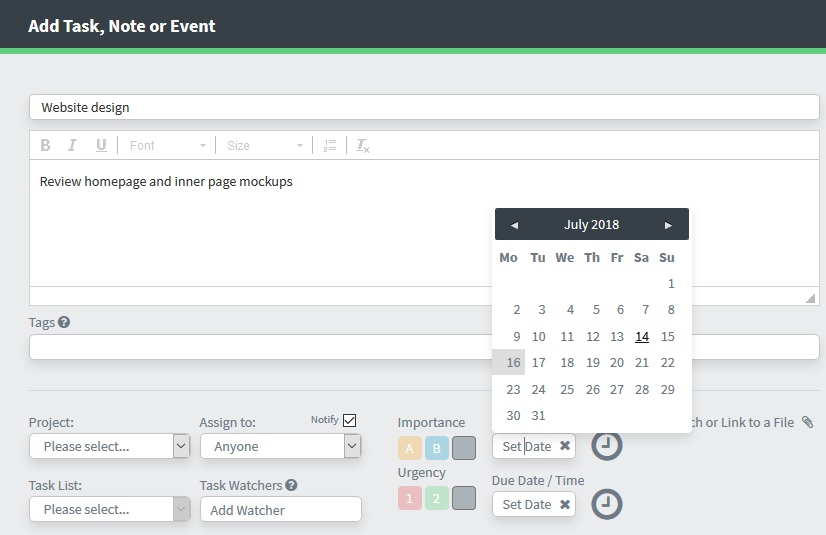This screenshot has width=826, height=535.
Task: Insert numbered list icon
Action: (x=330, y=146)
